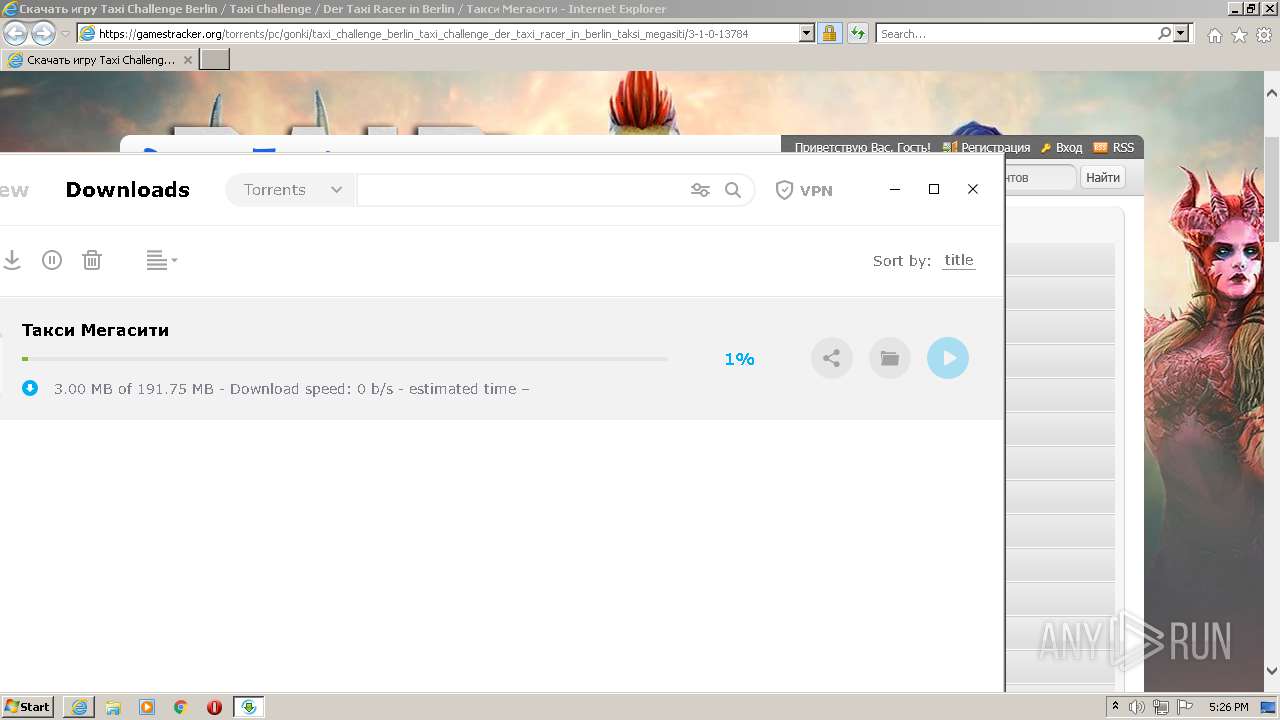
Task: Show hidden system tray icons
Action: click(1116, 707)
